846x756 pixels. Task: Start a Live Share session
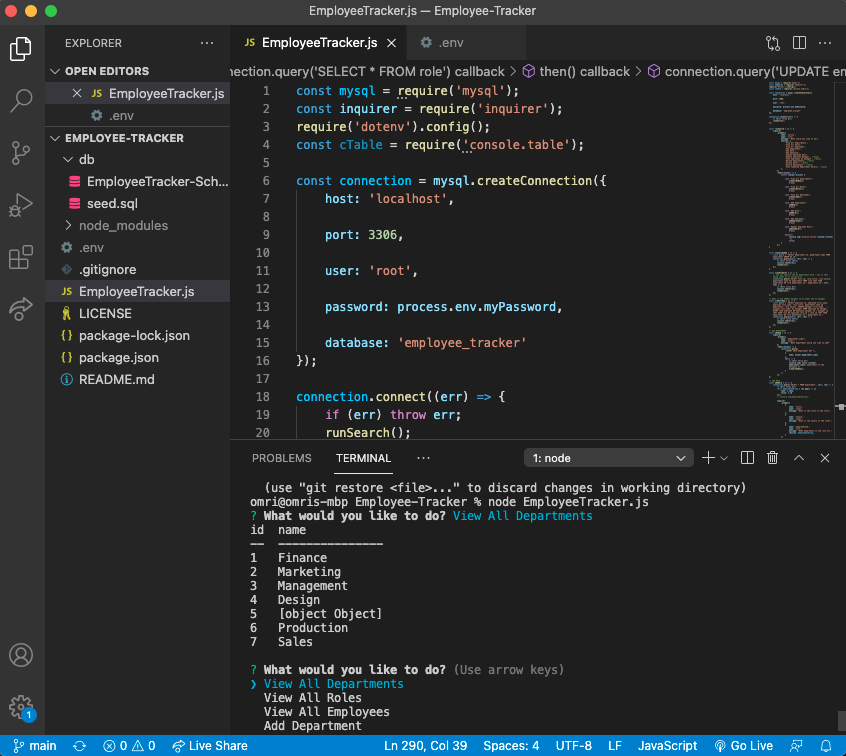pos(209,745)
